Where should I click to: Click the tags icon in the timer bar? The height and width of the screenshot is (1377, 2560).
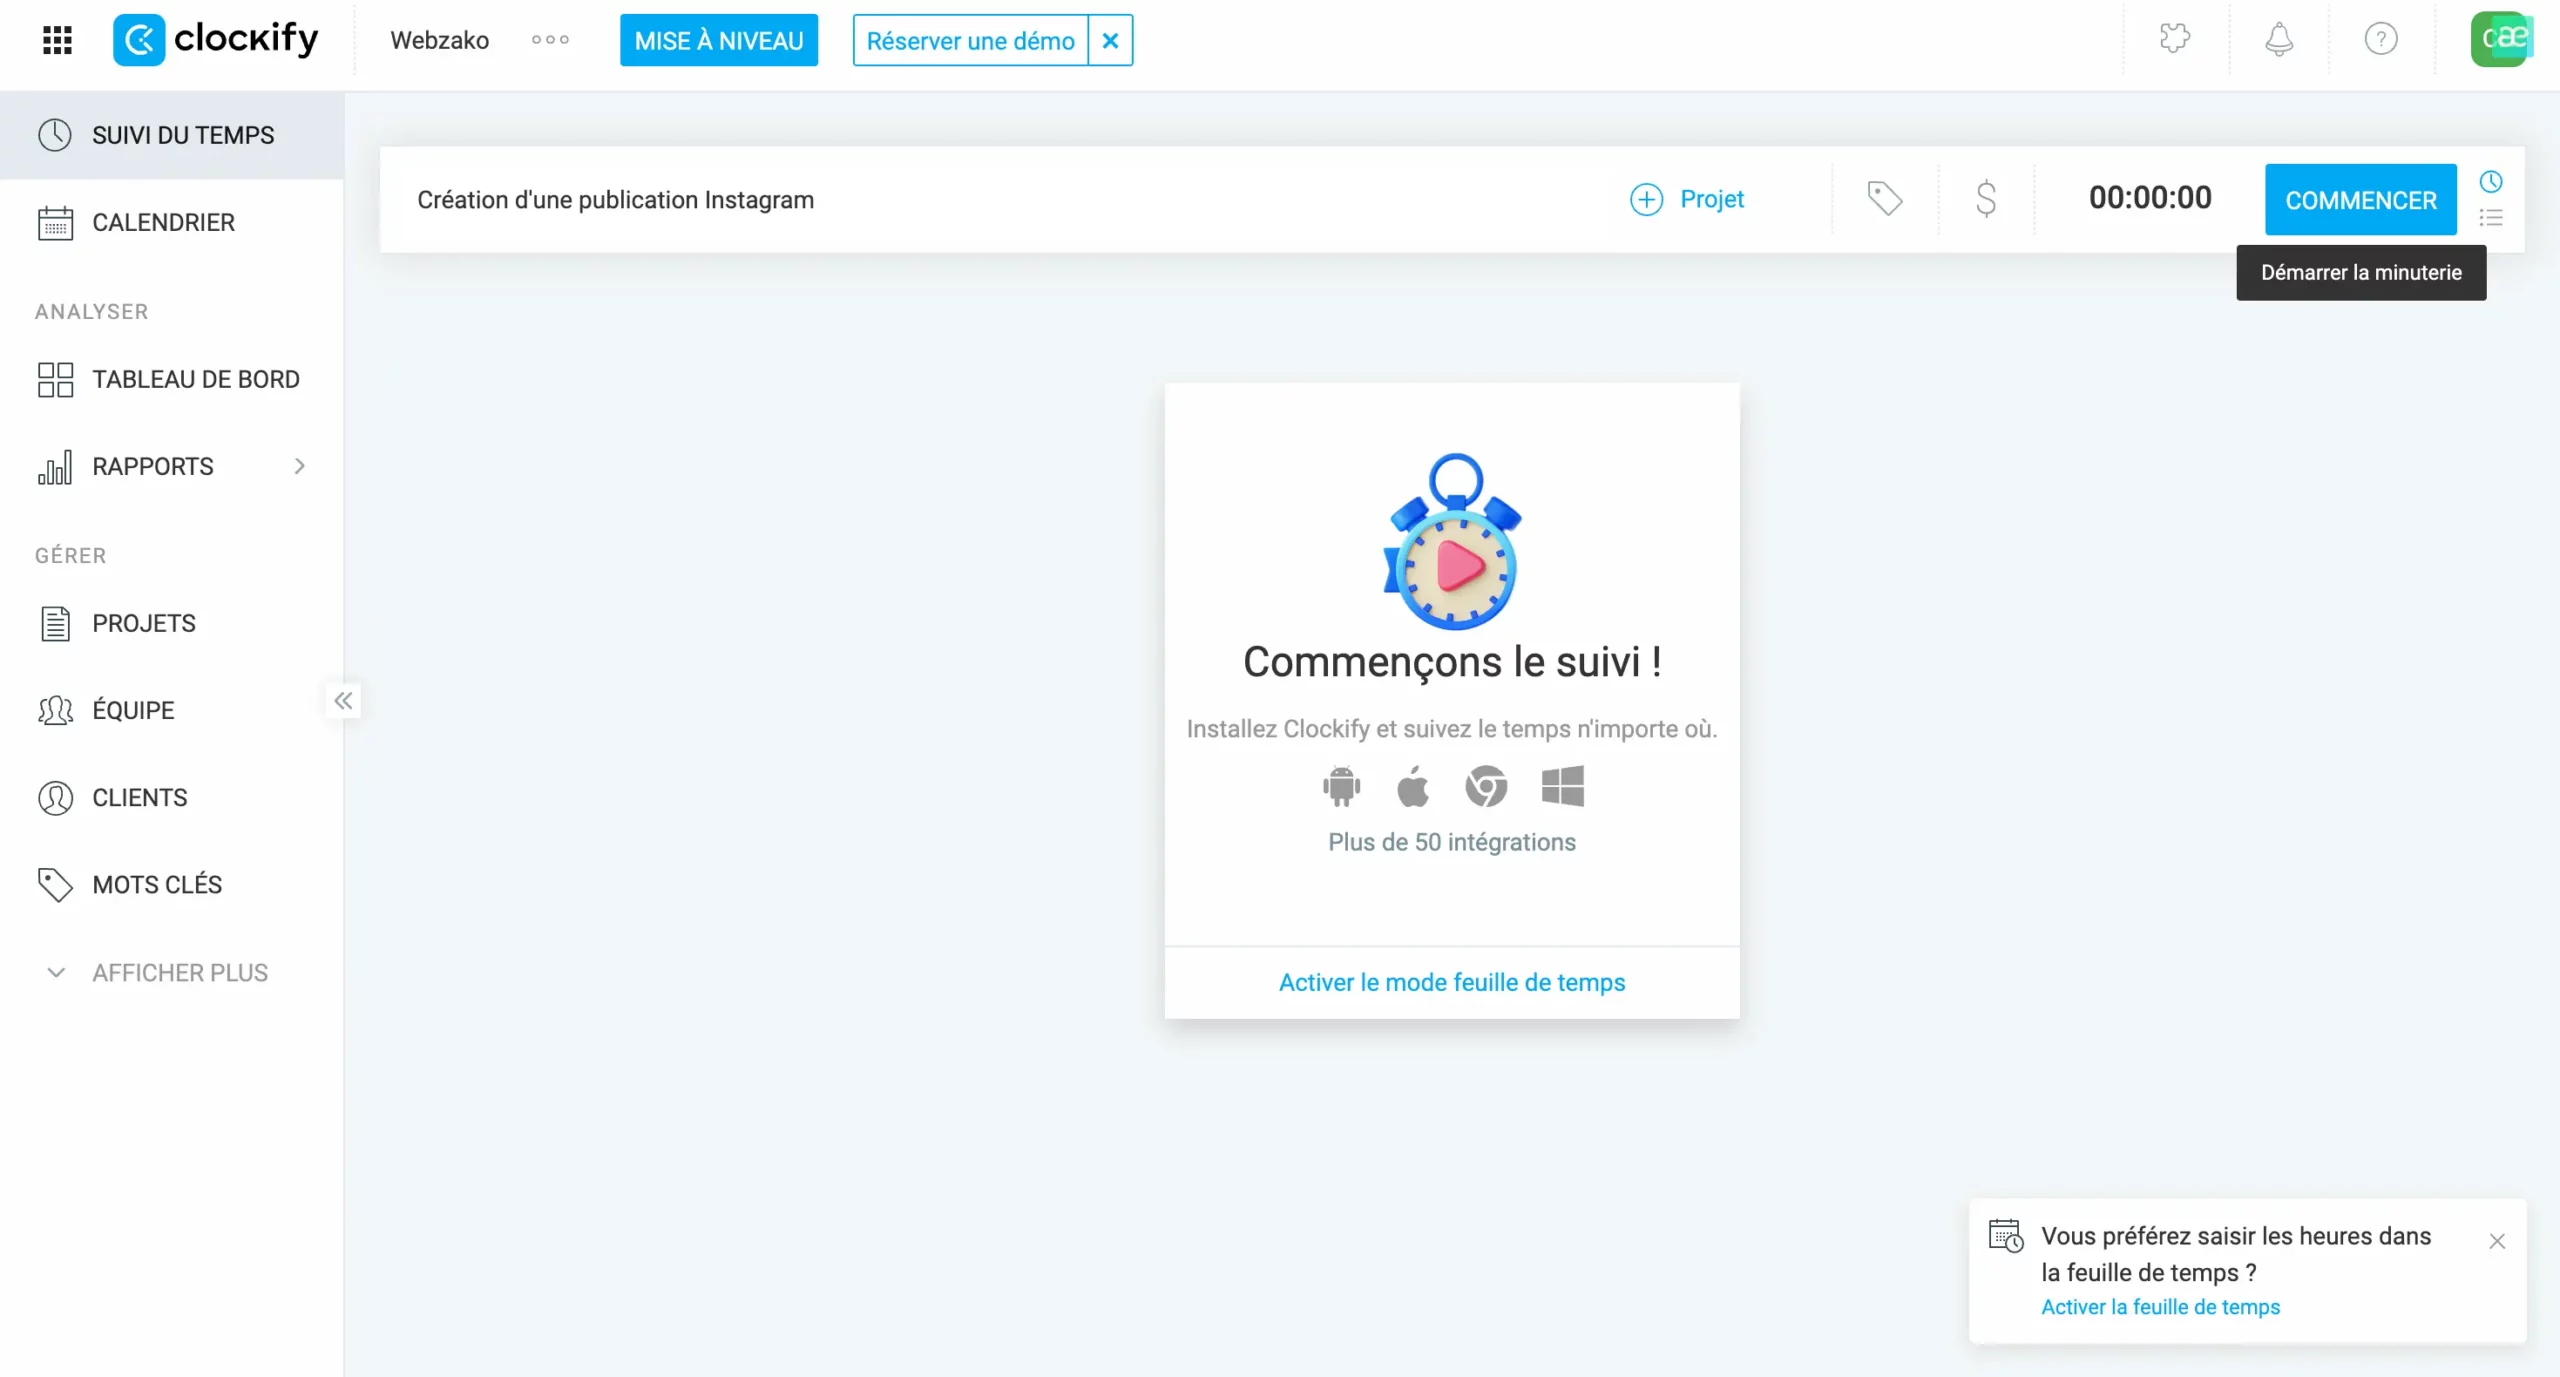[x=1884, y=198]
